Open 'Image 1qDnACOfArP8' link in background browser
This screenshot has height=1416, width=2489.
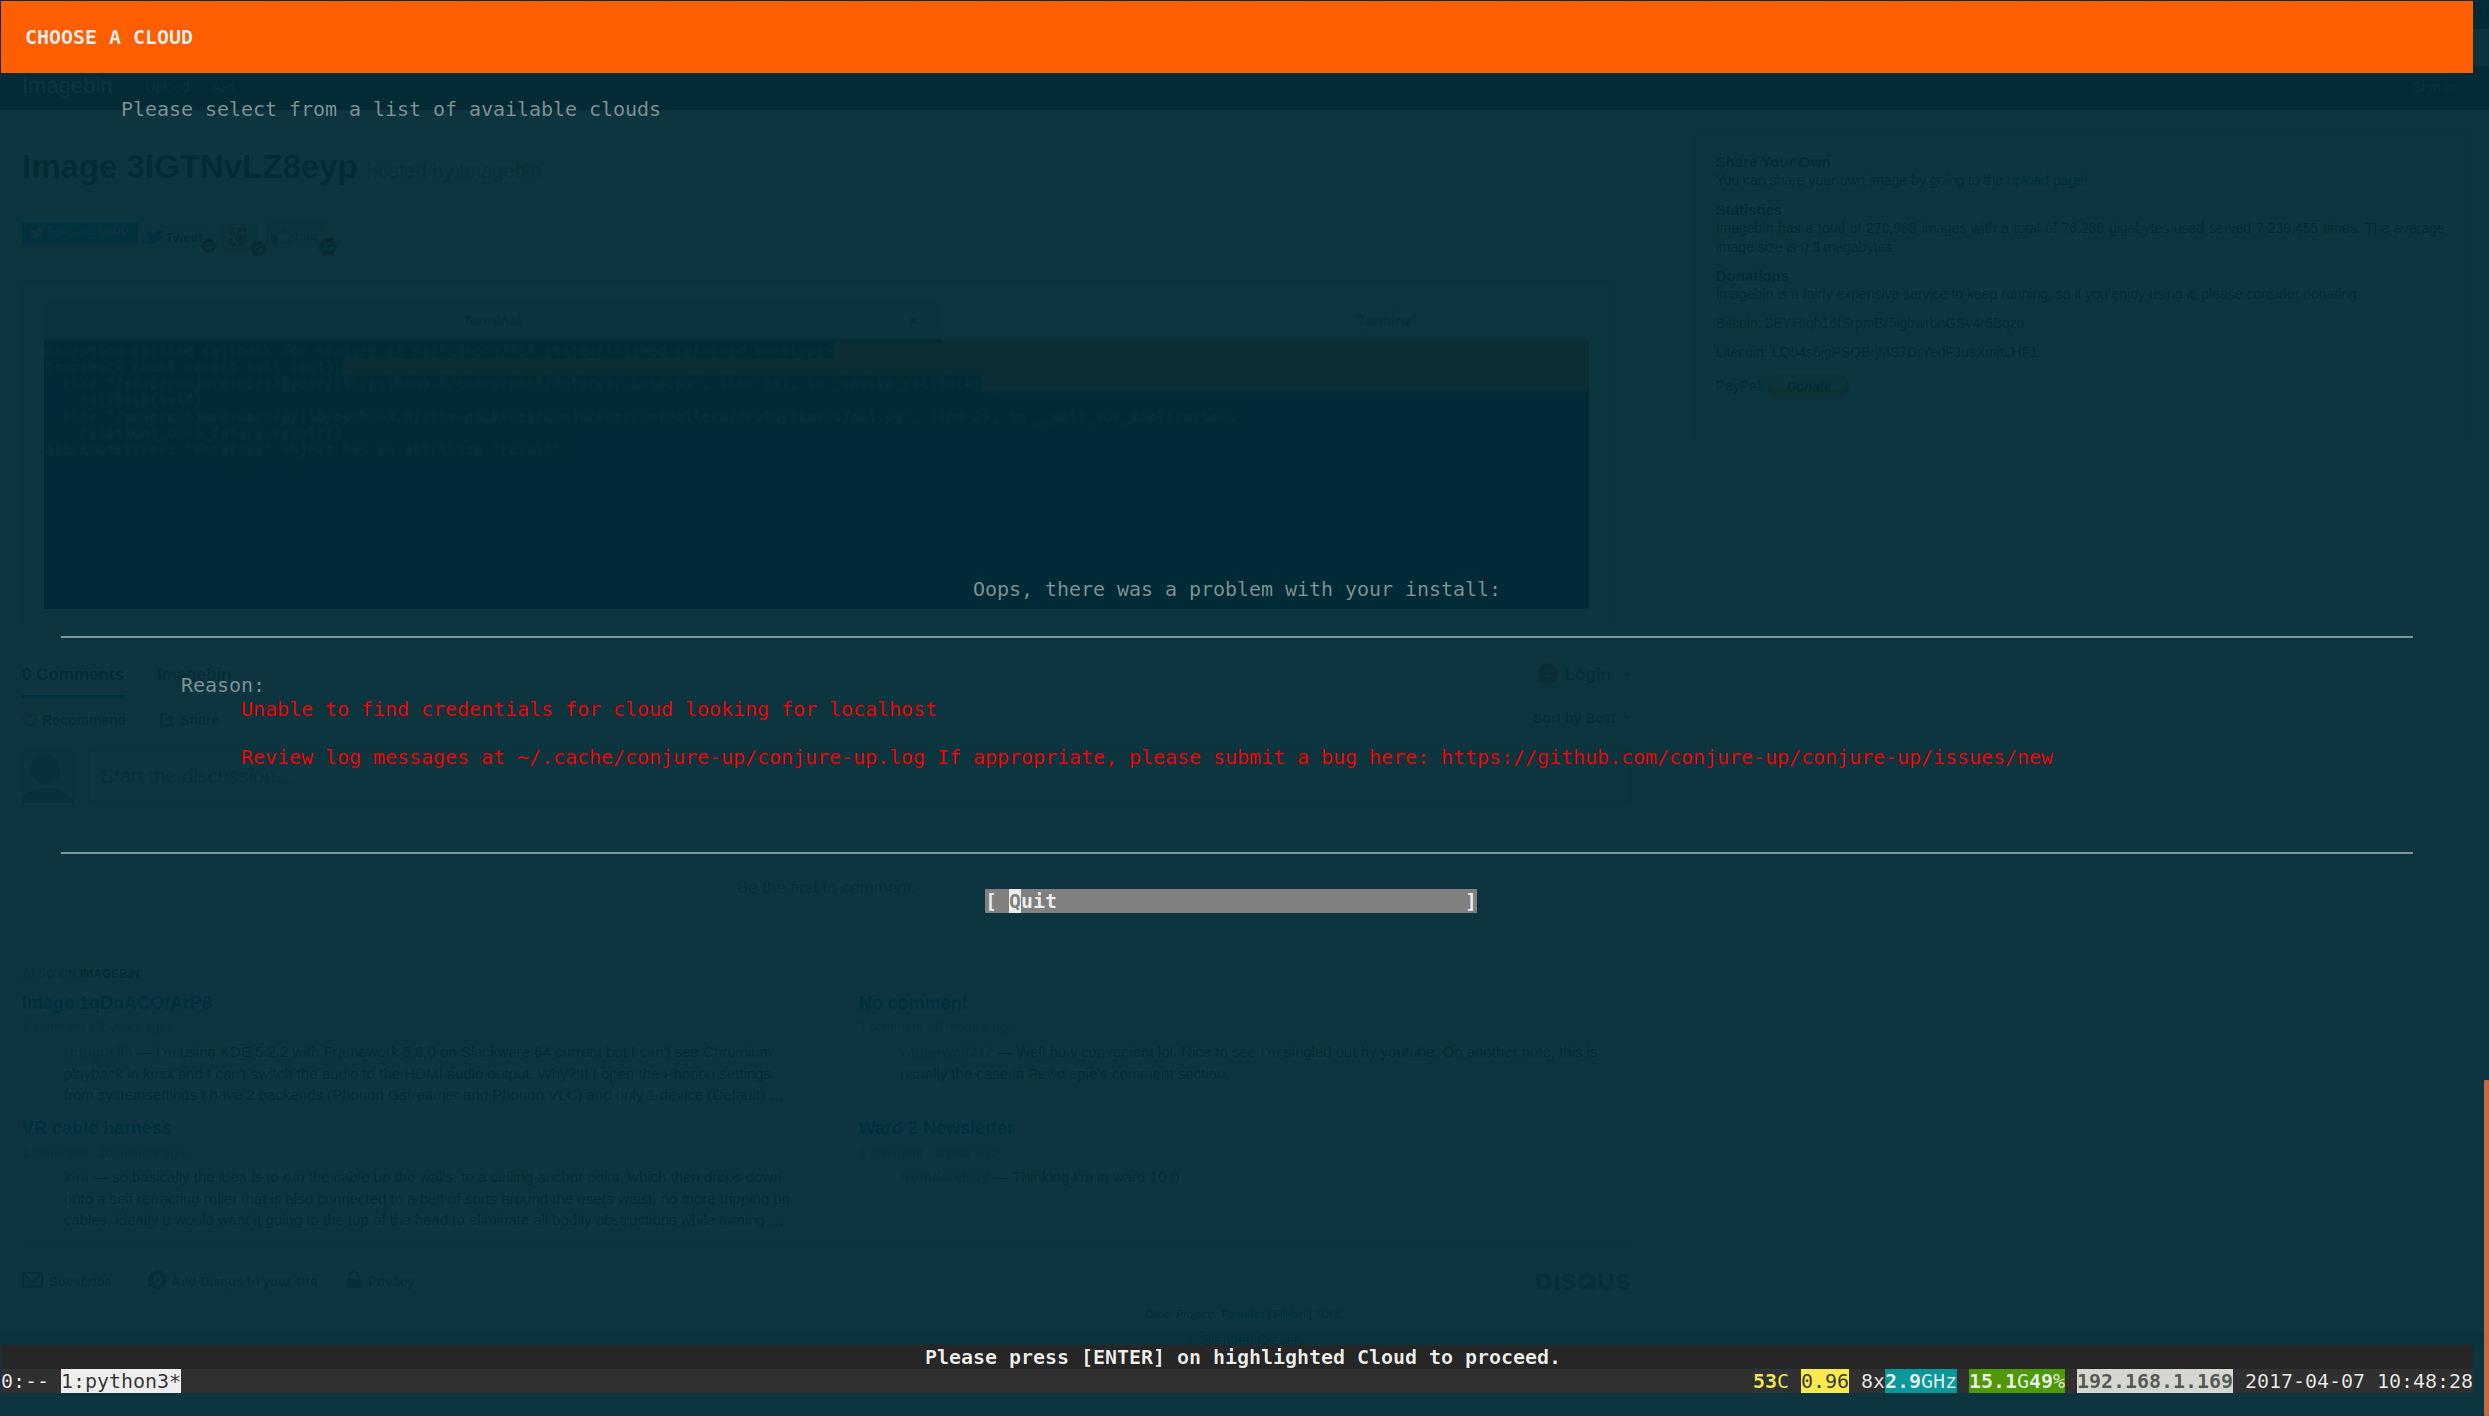117,1003
